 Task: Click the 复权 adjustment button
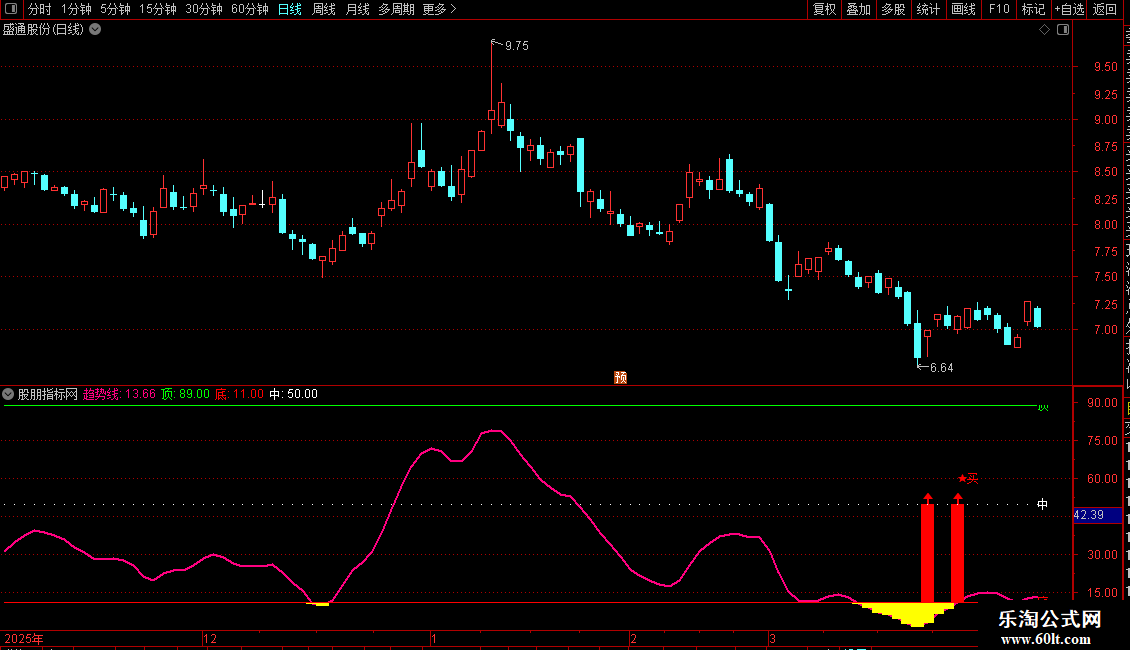[x=824, y=10]
